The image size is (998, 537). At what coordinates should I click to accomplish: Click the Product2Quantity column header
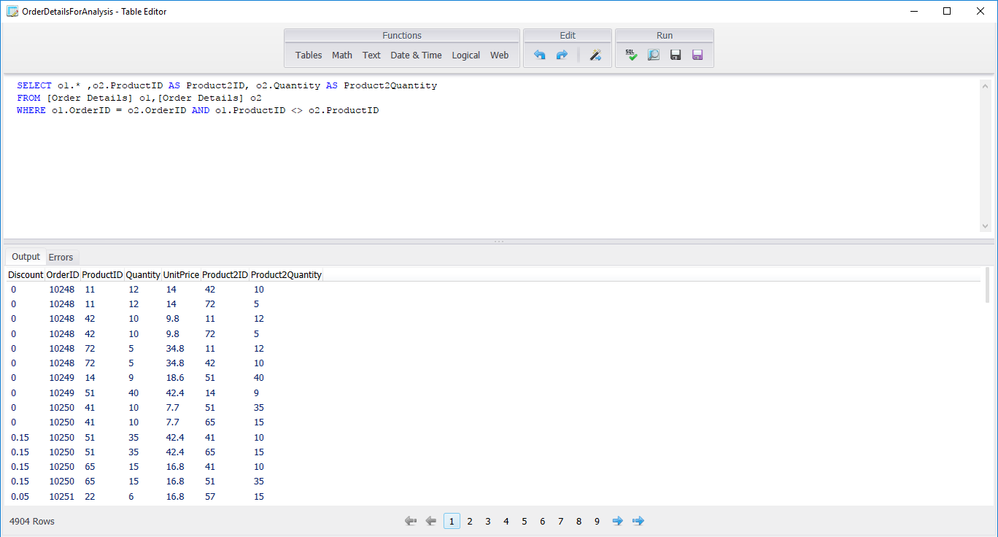click(286, 275)
